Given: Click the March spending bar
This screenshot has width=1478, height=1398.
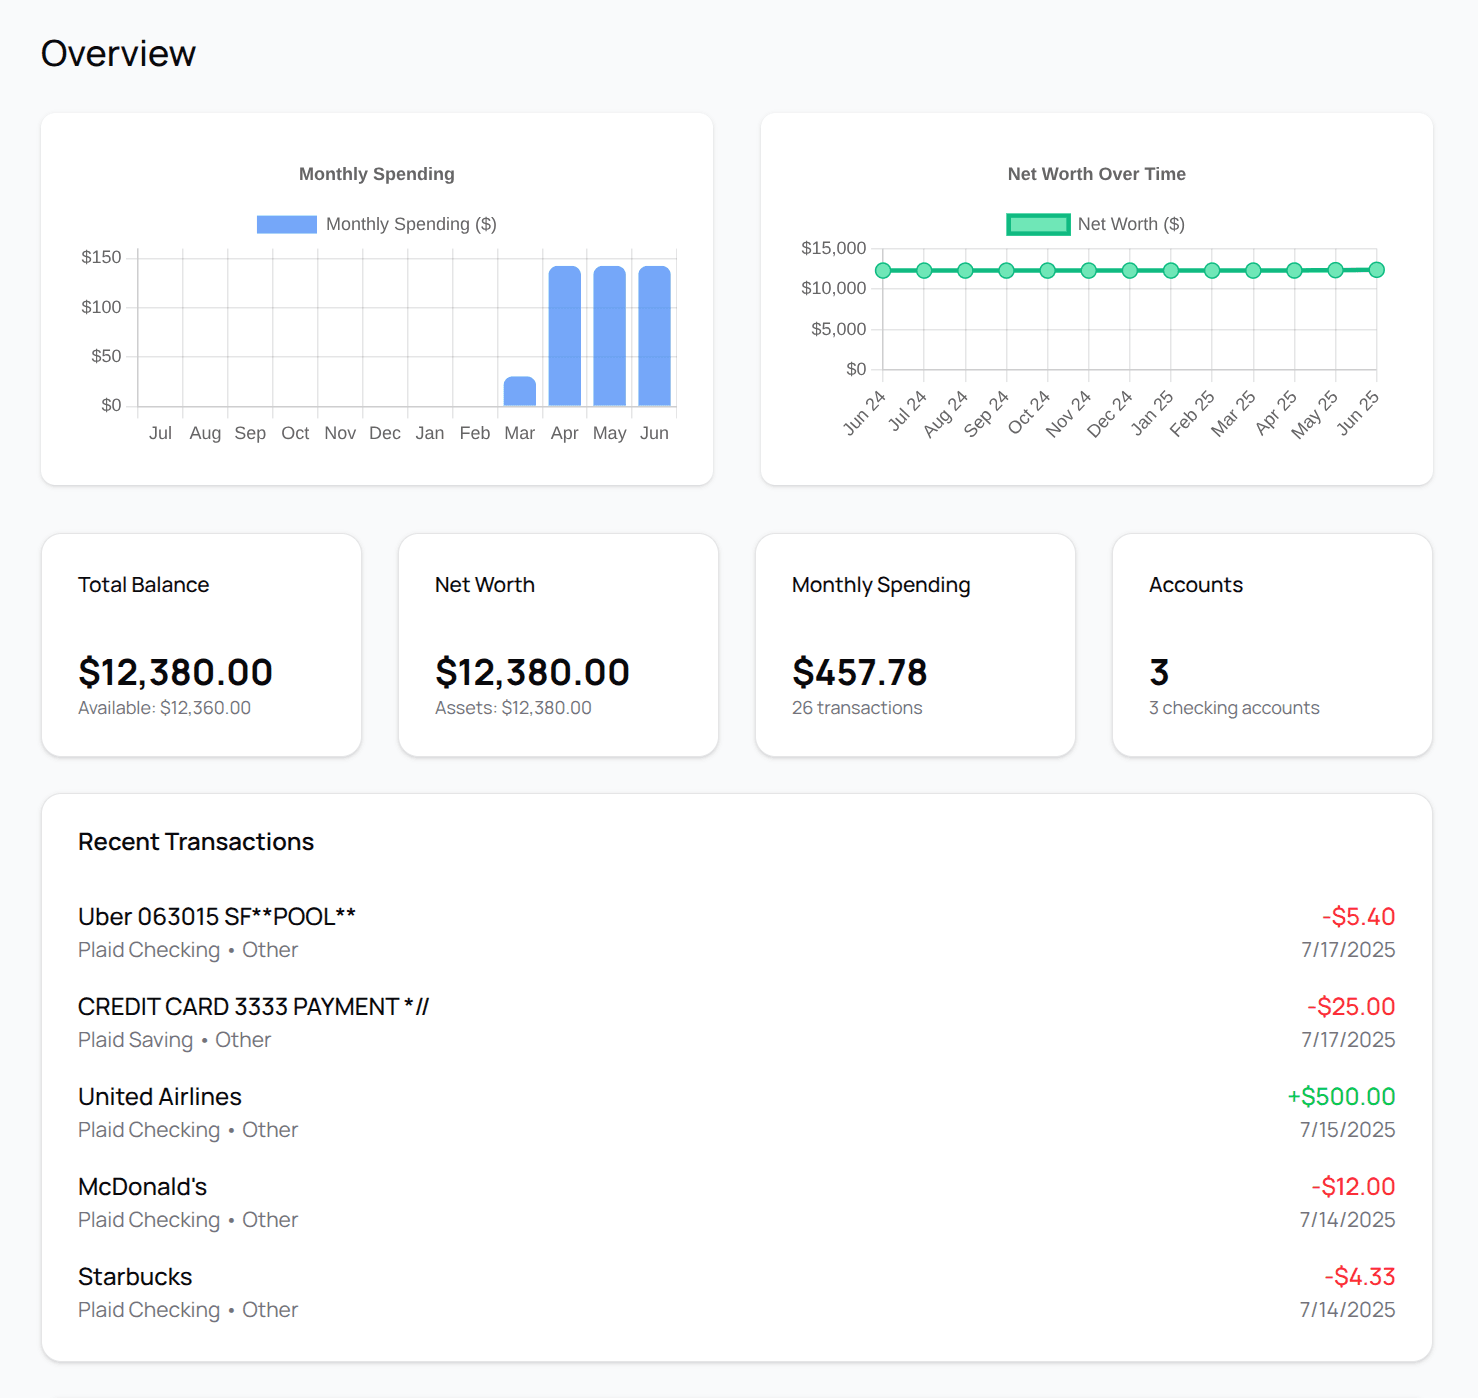Looking at the screenshot, I should pyautogui.click(x=520, y=390).
